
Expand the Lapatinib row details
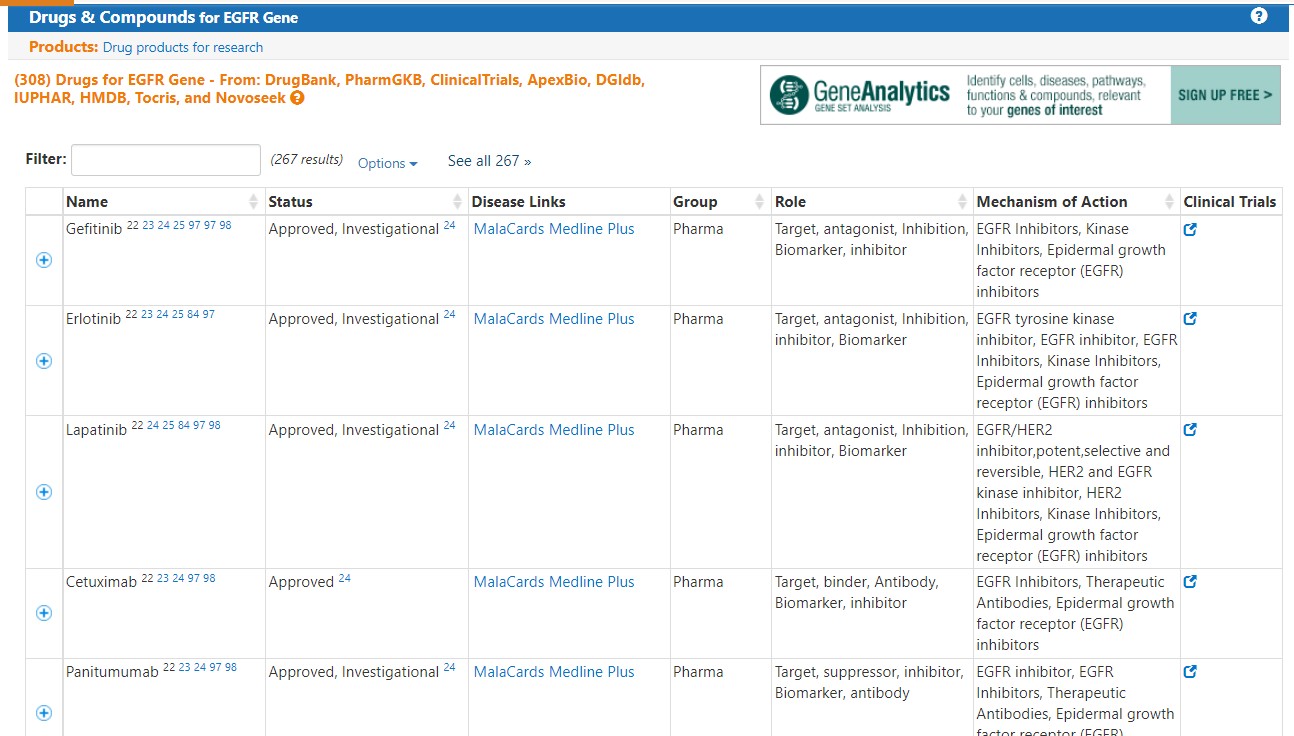(44, 492)
